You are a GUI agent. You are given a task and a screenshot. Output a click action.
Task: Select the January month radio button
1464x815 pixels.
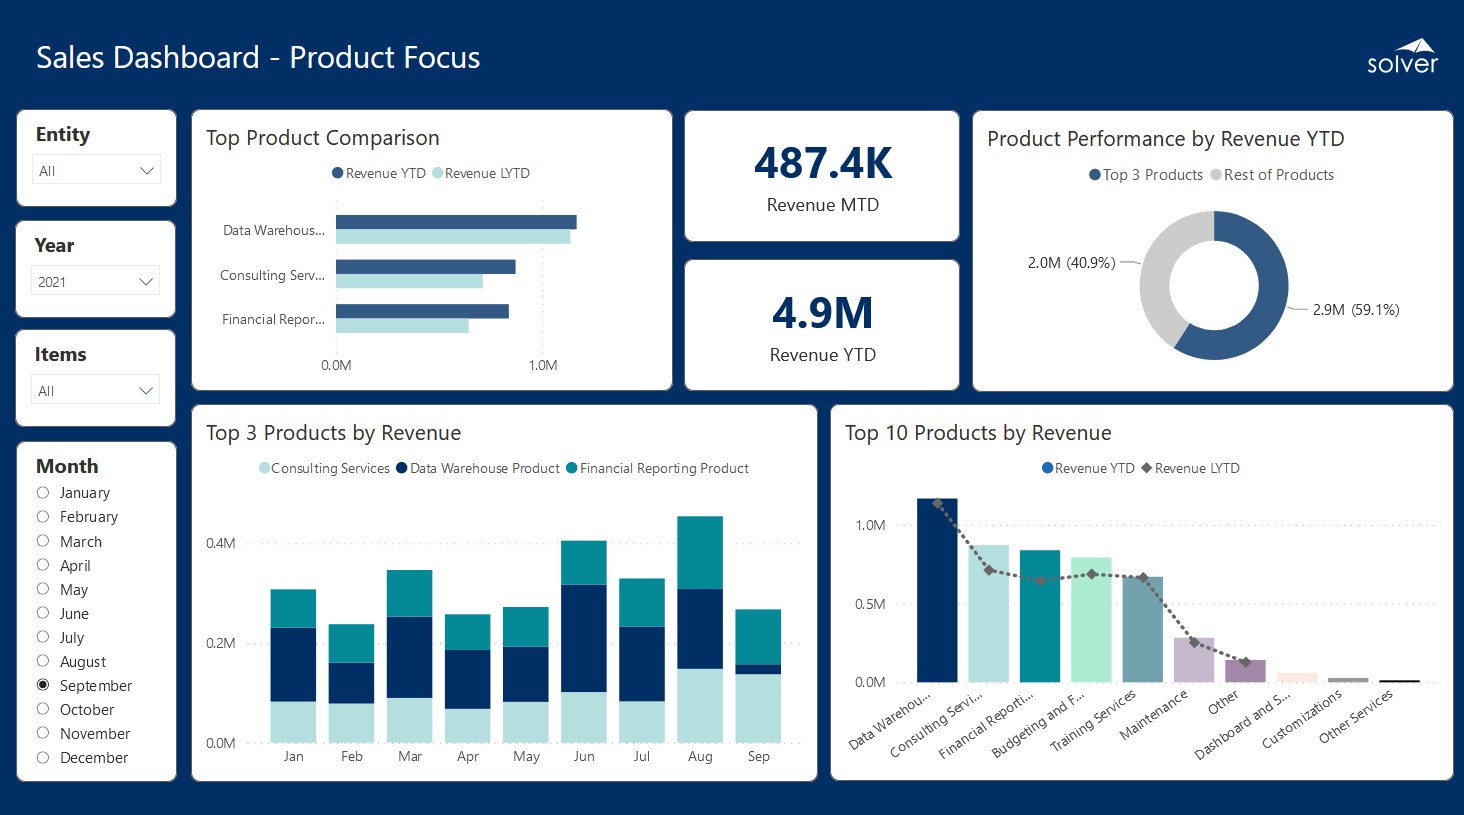click(x=43, y=492)
